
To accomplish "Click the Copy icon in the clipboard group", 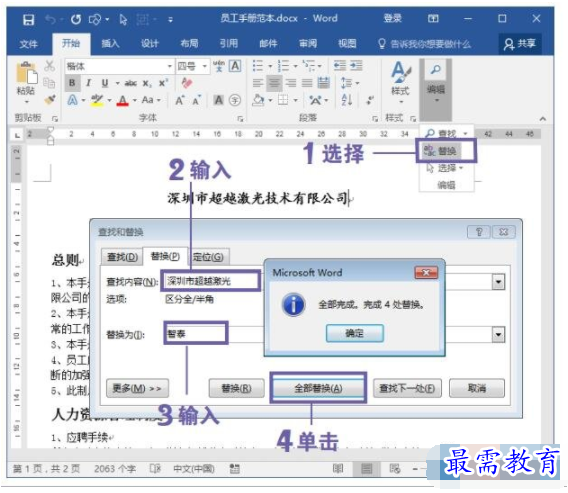I will [x=49, y=83].
